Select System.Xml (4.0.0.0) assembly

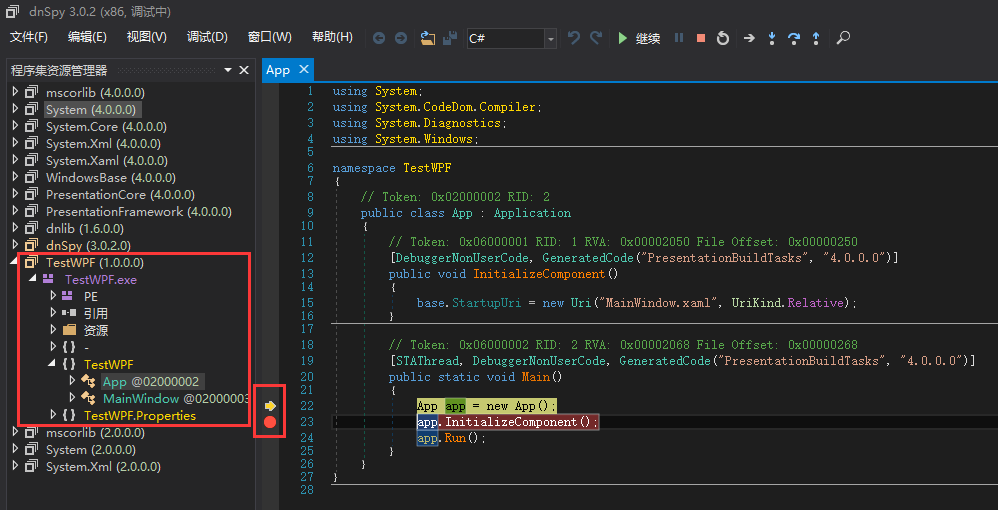click(103, 144)
